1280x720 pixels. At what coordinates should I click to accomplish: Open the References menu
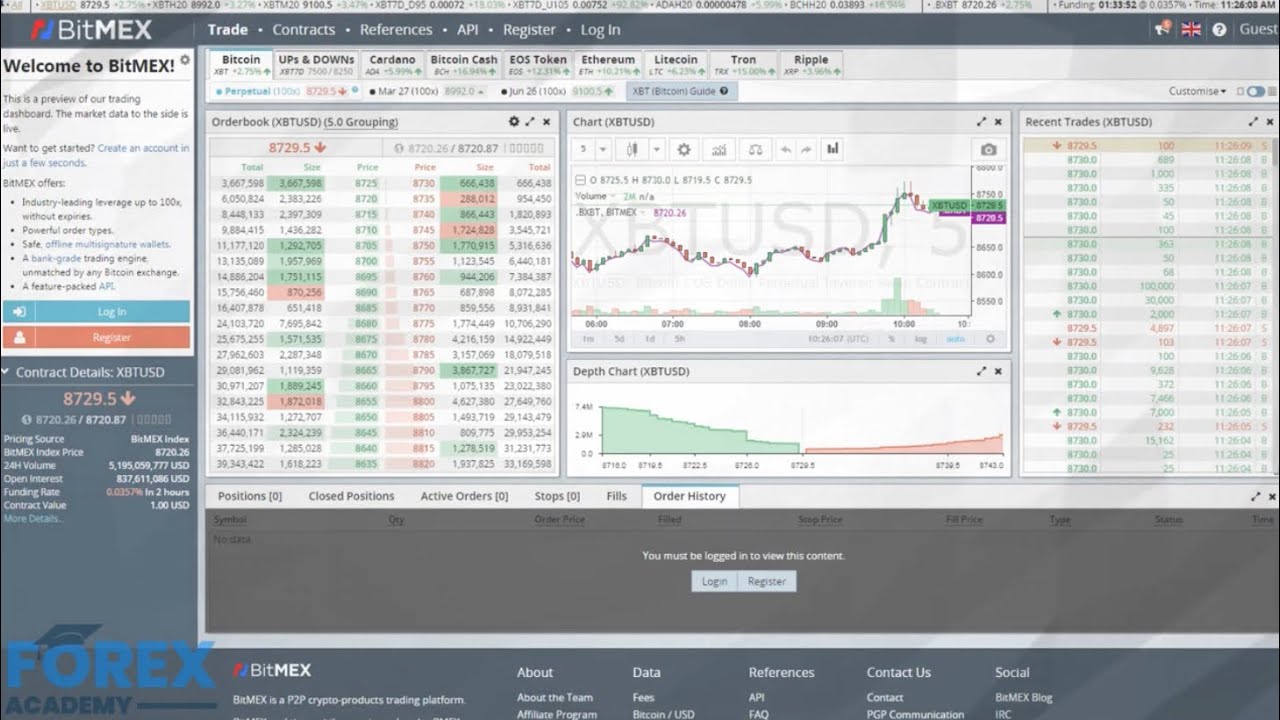pos(396,29)
